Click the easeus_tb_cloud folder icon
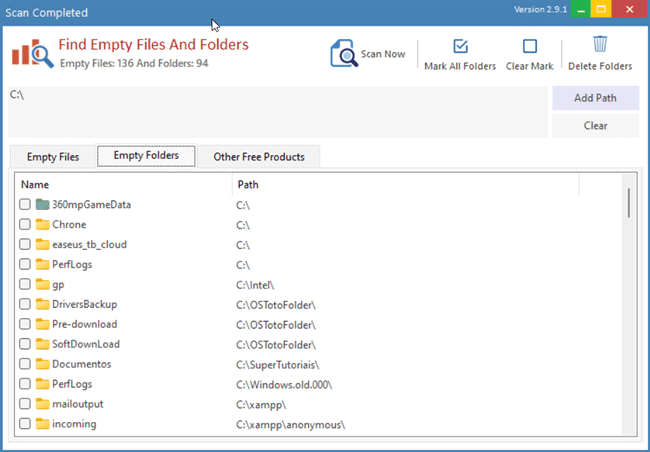This screenshot has width=650, height=452. coord(42,244)
